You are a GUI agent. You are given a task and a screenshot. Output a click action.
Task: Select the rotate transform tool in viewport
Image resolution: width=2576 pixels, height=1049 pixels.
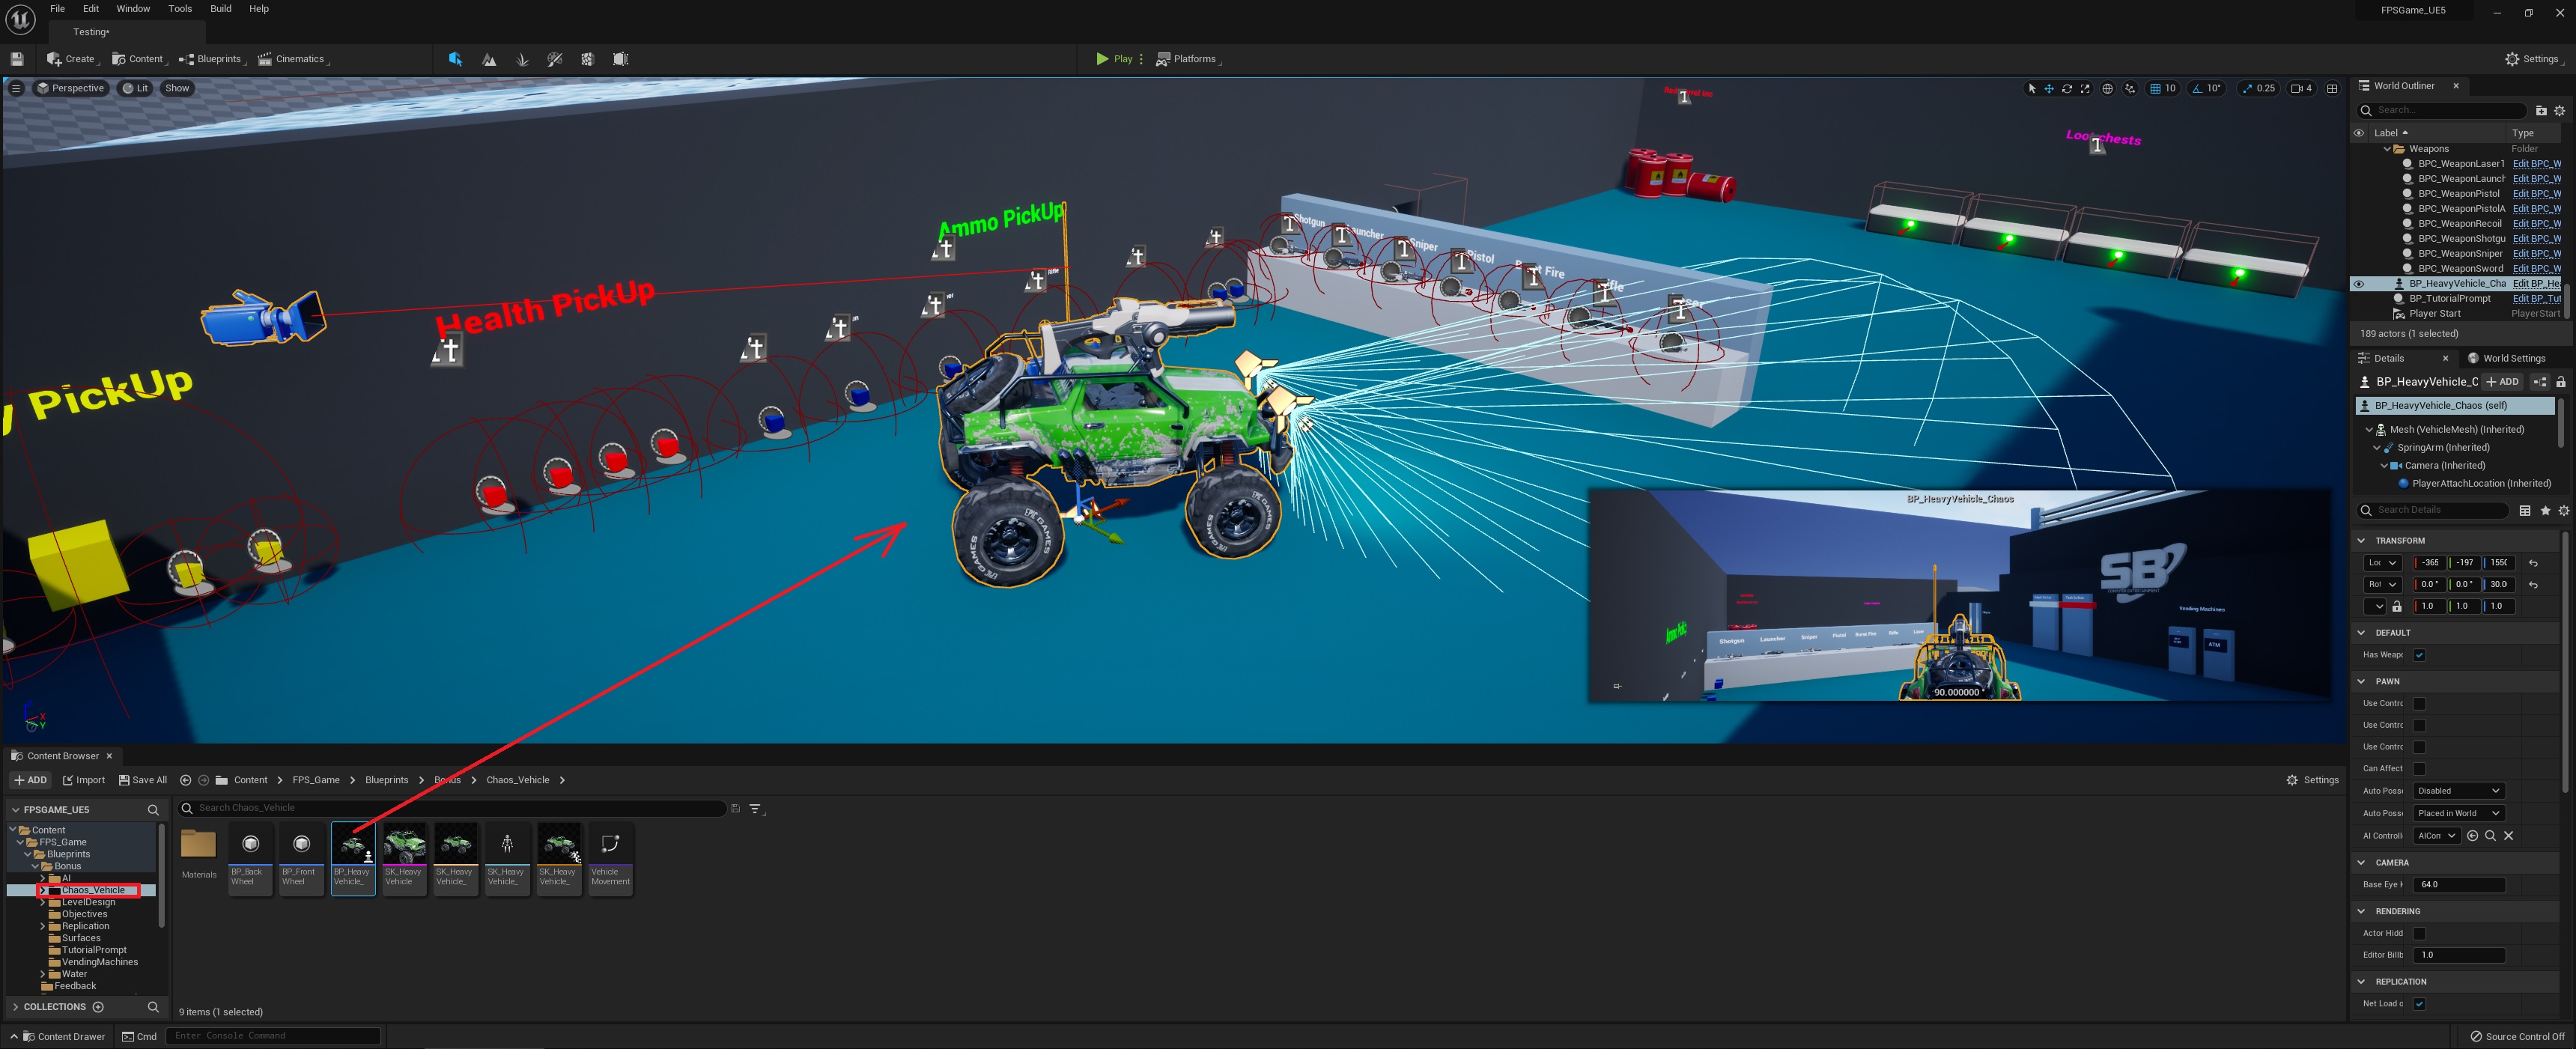pyautogui.click(x=2067, y=89)
